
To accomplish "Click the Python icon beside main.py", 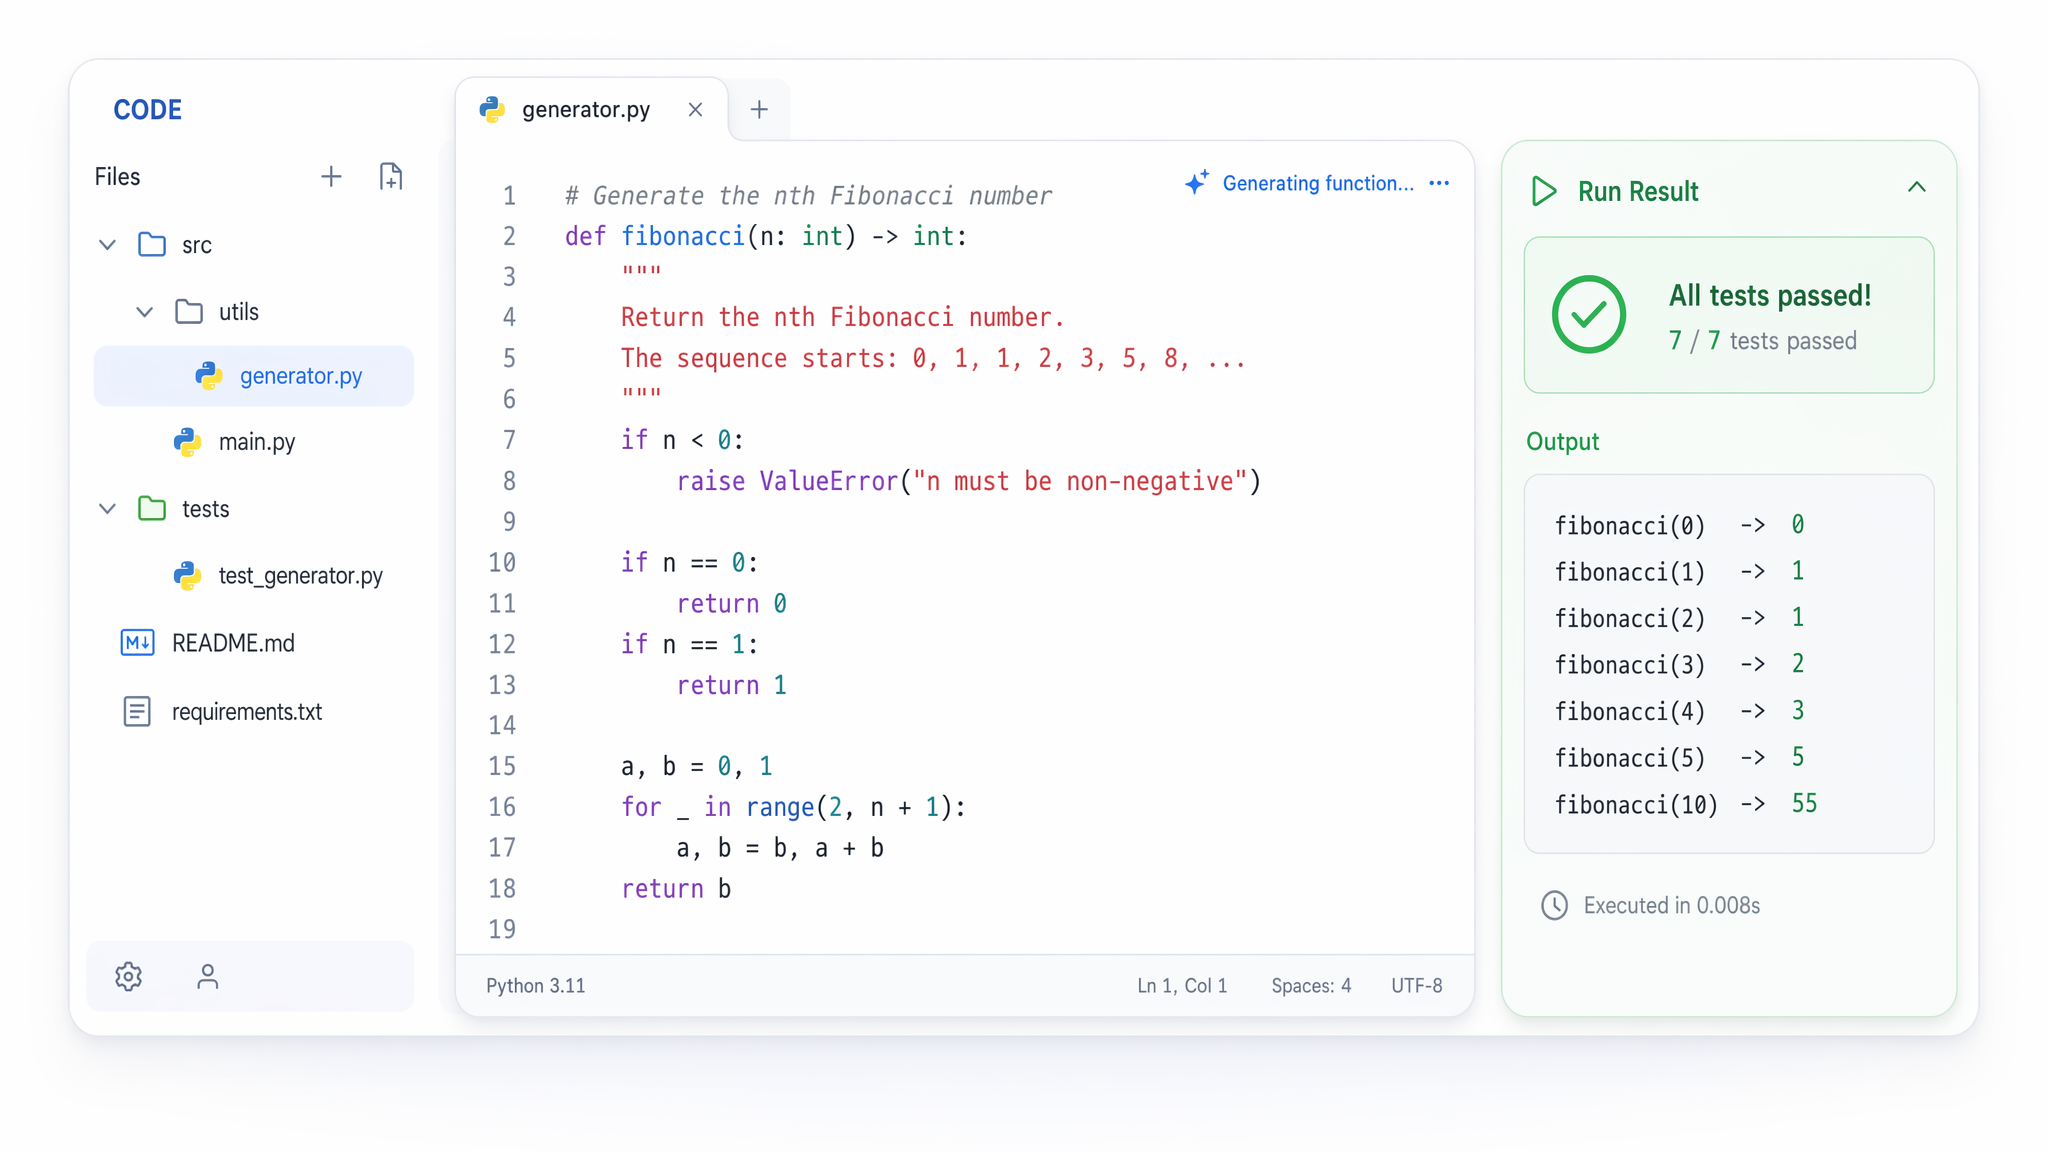I will pyautogui.click(x=187, y=442).
